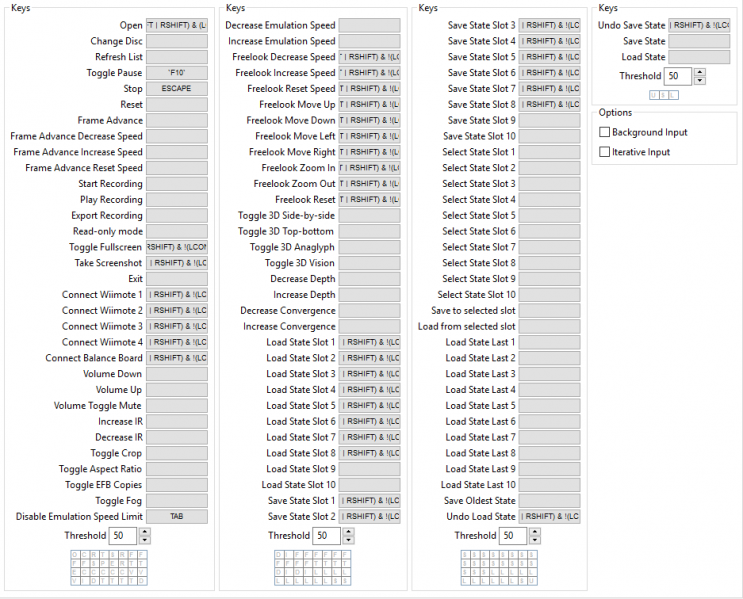The image size is (743, 599).
Task: Rebind the Freelook Reset hotkey
Action: 369,200
